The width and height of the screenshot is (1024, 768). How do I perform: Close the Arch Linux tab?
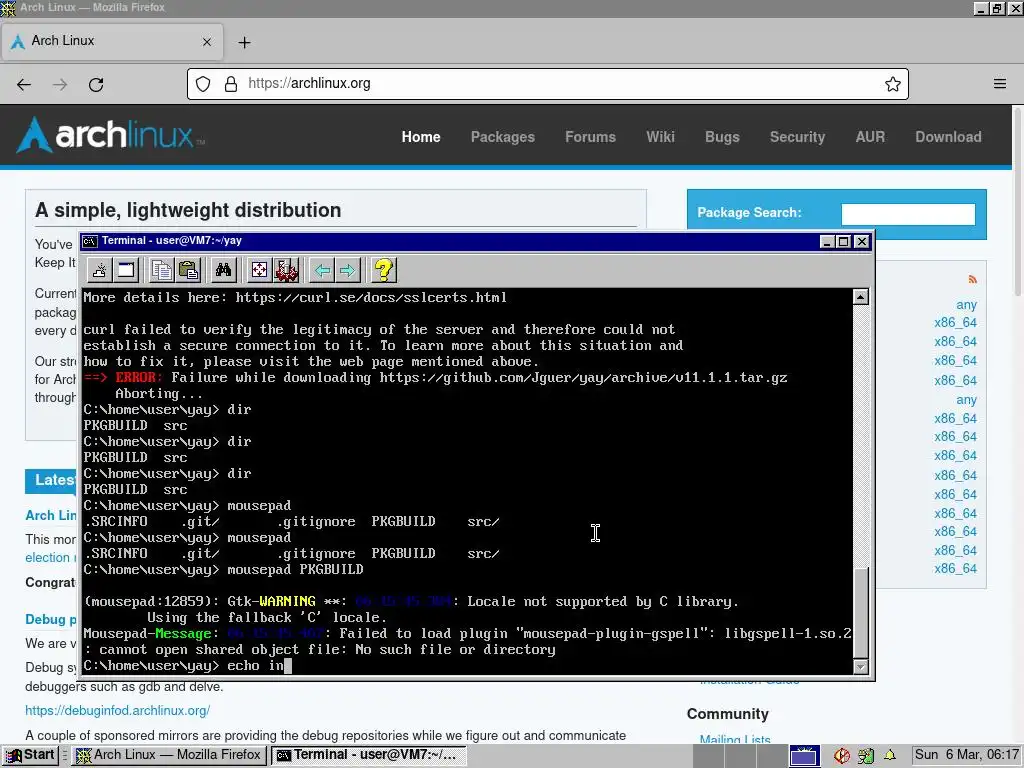click(x=207, y=42)
